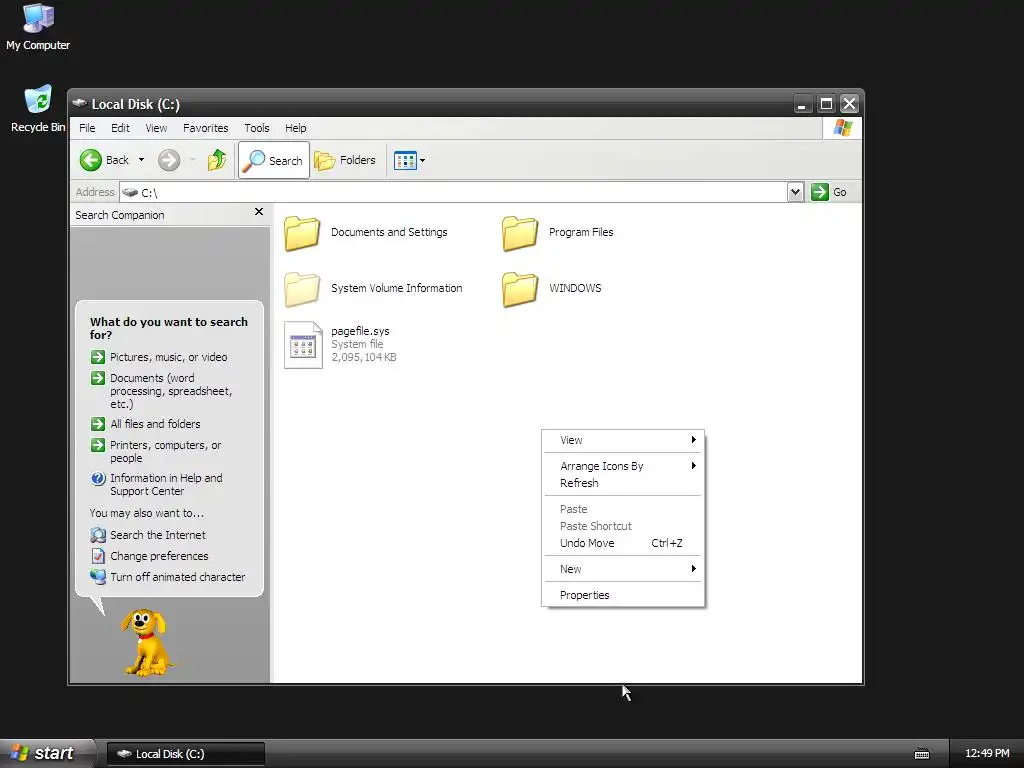Screen dimensions: 1024x768
Task: Open the Help menu
Action: pos(295,128)
